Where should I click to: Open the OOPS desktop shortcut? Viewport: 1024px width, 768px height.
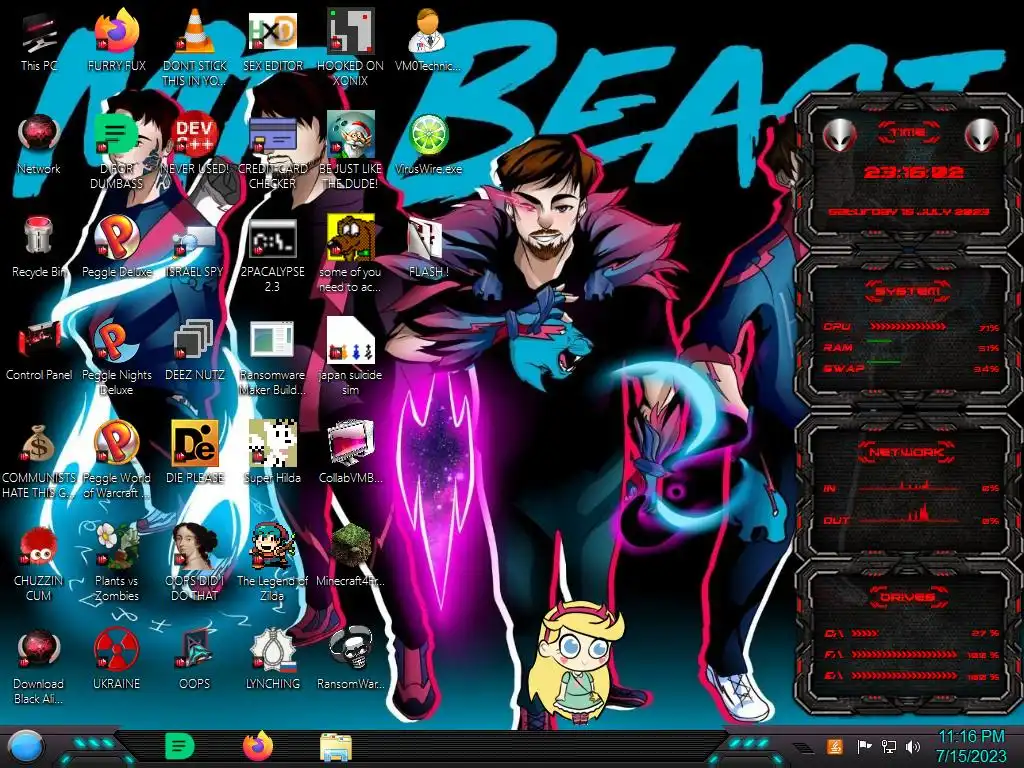point(195,658)
